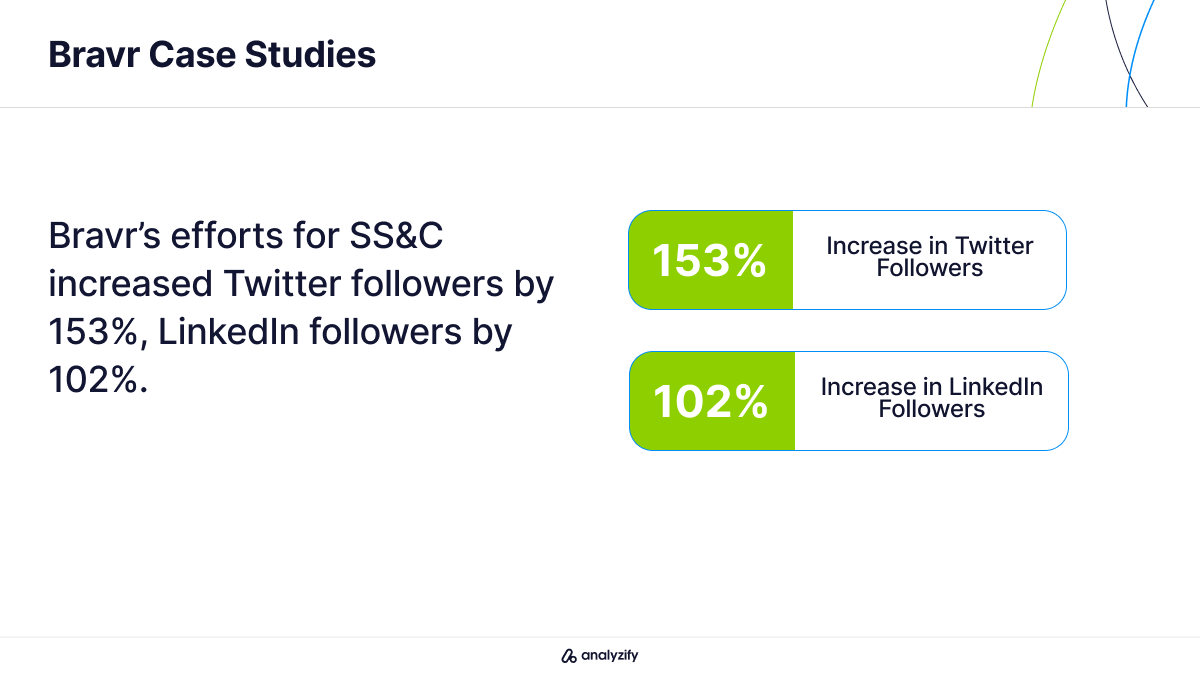Screen dimensions: 1200x675
Task: Click the analyzify wordmark text in the footer
Action: 609,656
